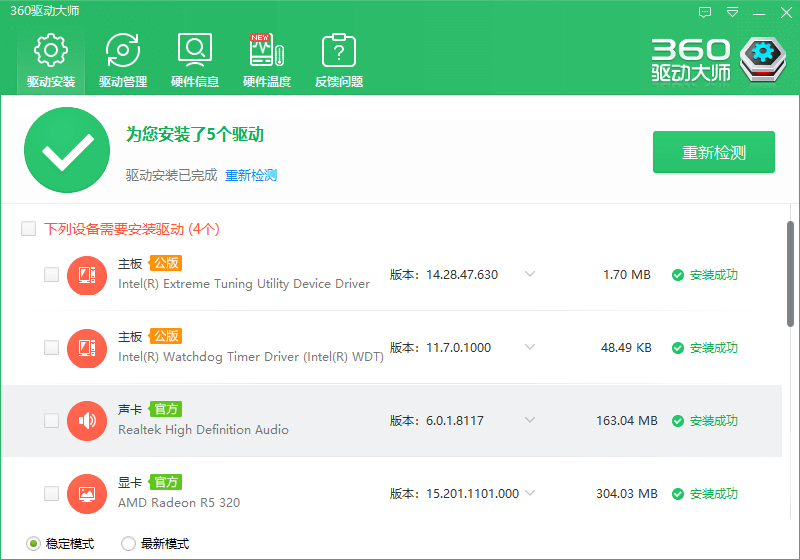Open the 硬件温度 tab
This screenshot has width=800, height=560.
click(x=267, y=61)
